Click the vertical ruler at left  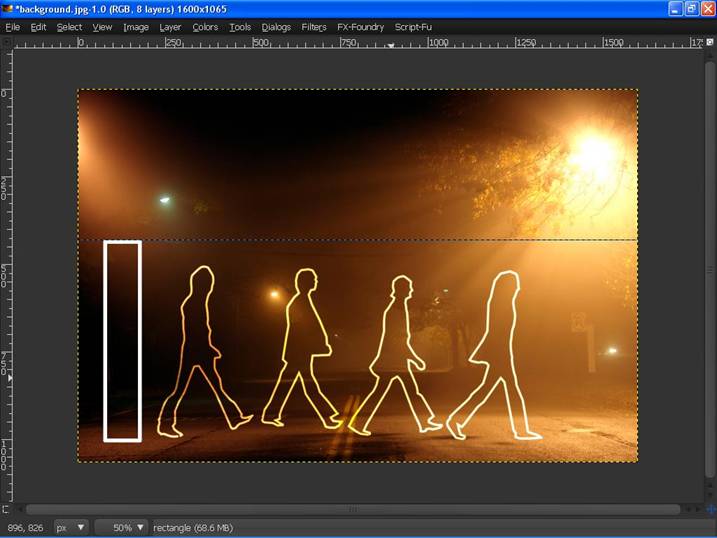pyautogui.click(x=6, y=274)
